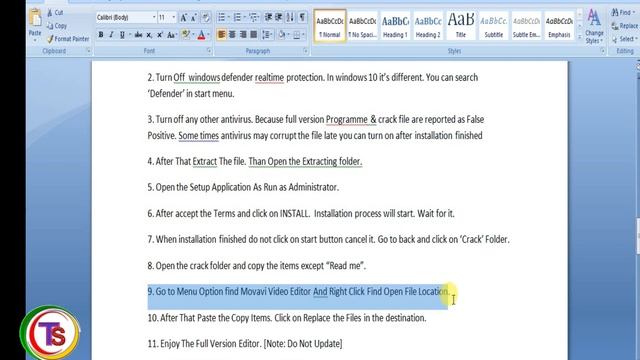
Task: Click the phrase 'Than Open the Extracting folder.'
Action: [305, 162]
